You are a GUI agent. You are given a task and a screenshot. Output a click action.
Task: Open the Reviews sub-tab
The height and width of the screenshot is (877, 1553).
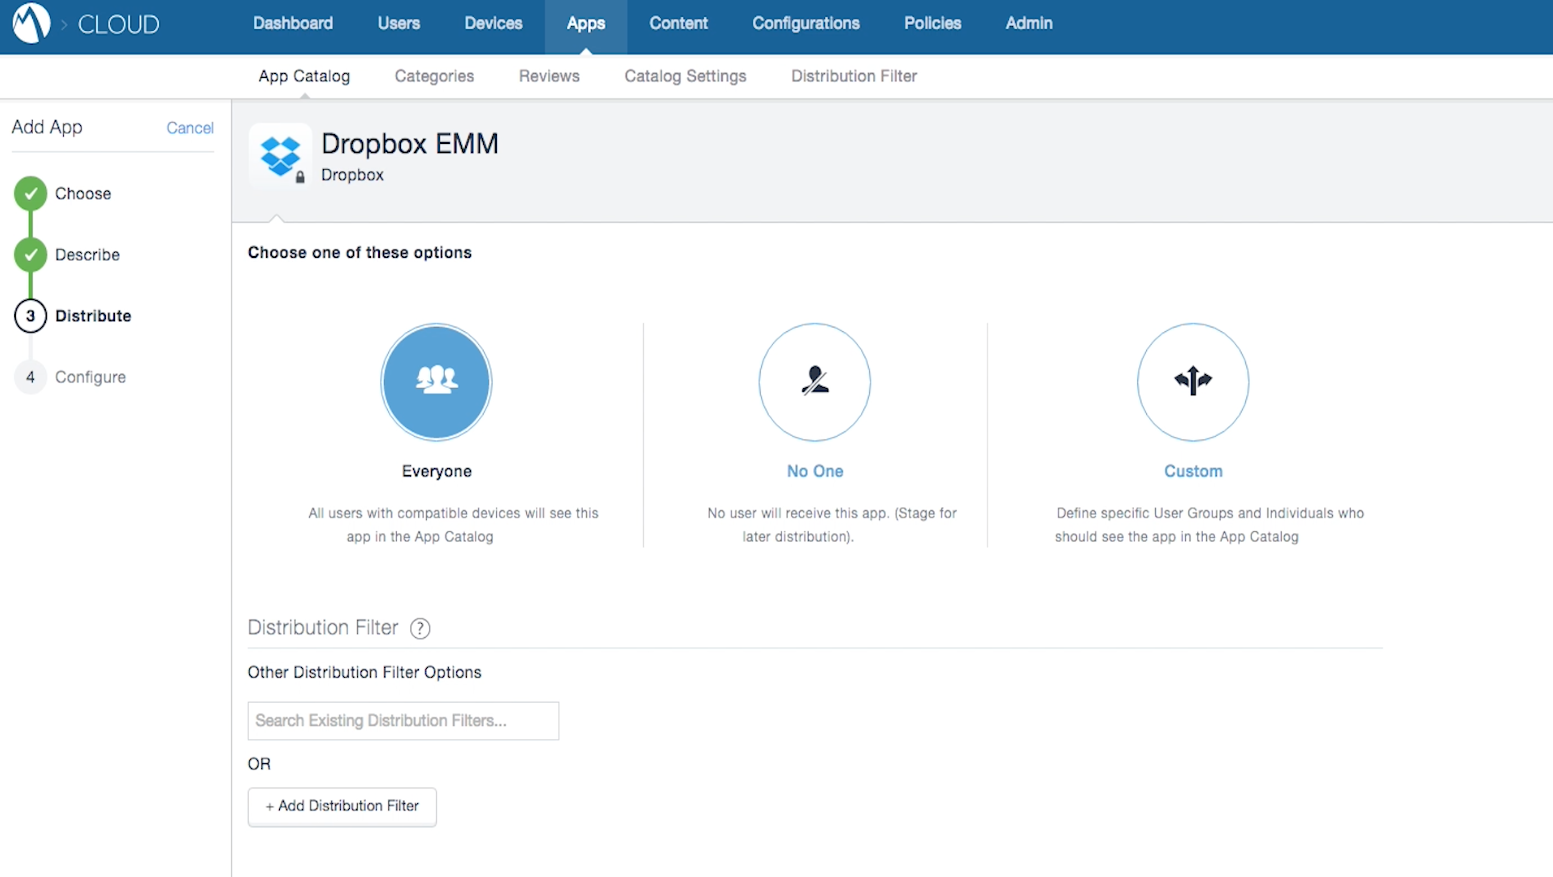549,76
